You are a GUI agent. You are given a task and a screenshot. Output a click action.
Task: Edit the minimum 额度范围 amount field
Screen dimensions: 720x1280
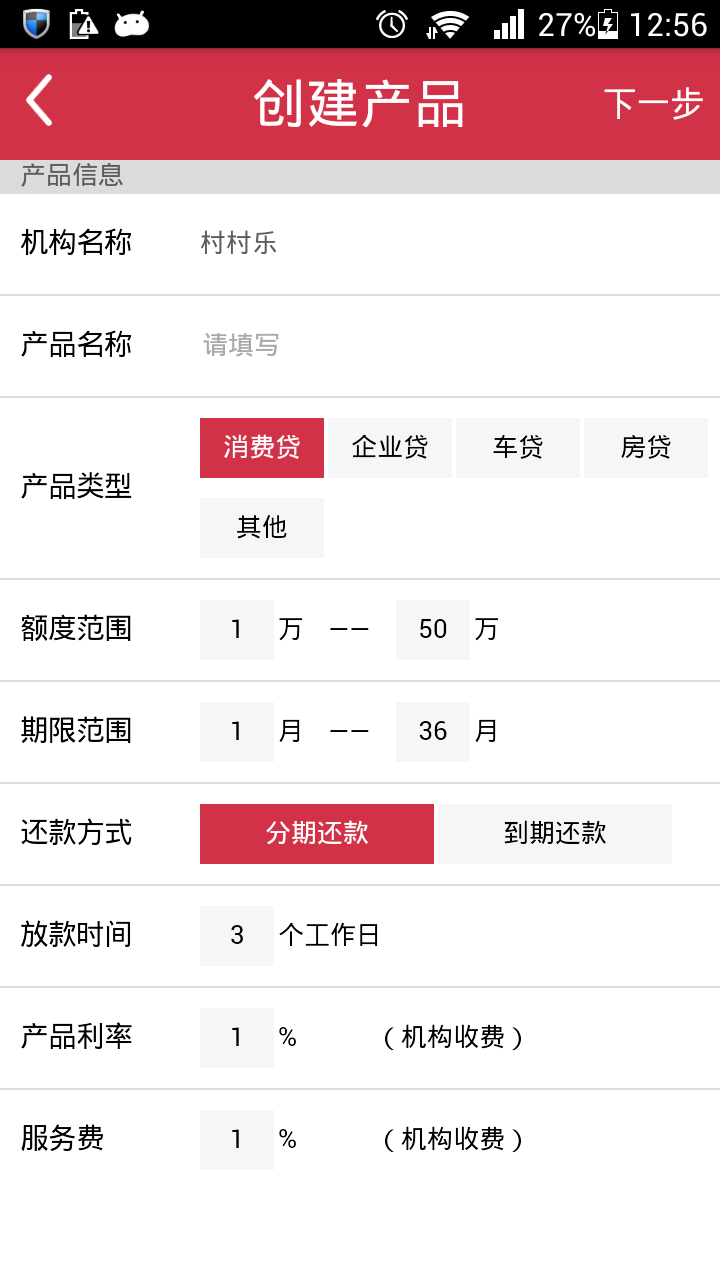point(237,630)
